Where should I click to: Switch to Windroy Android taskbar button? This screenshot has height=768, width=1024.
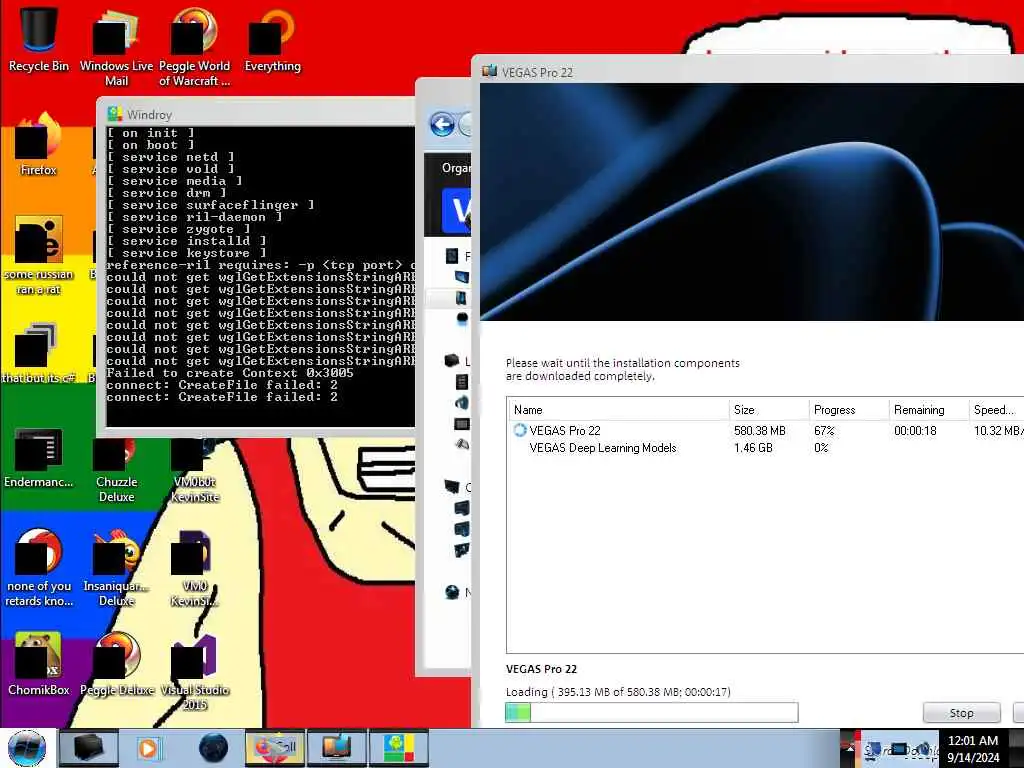click(x=399, y=748)
